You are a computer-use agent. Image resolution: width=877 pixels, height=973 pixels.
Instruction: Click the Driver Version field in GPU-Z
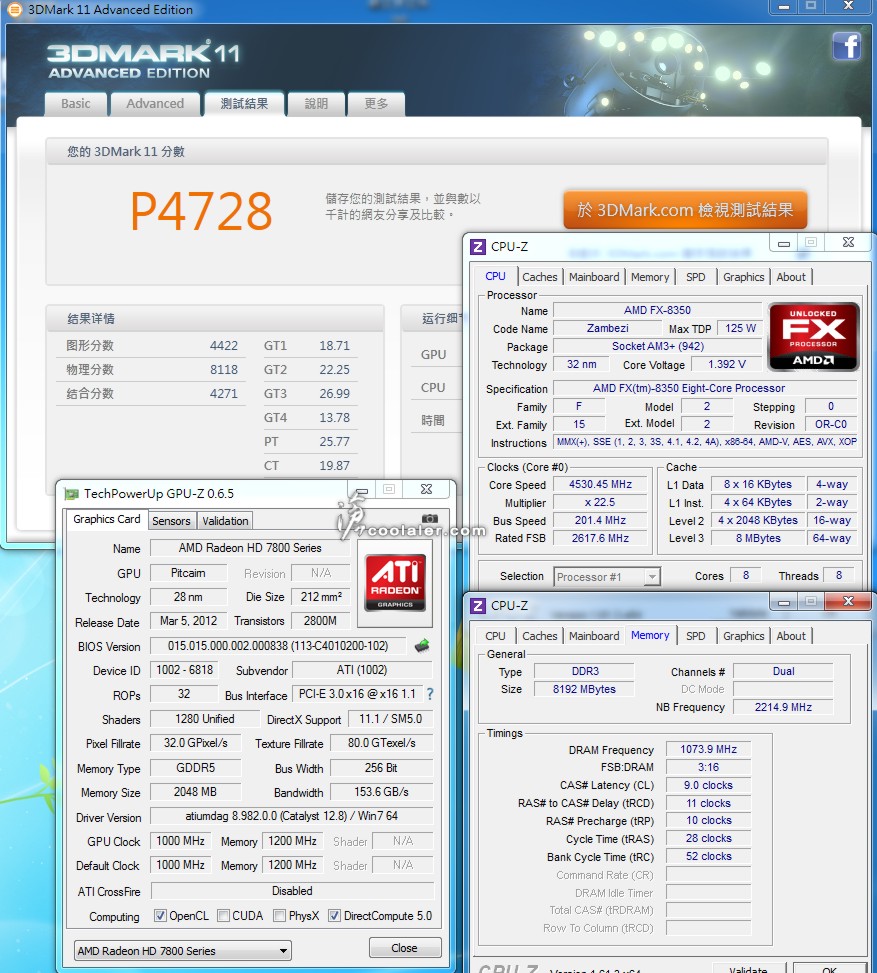coord(292,816)
